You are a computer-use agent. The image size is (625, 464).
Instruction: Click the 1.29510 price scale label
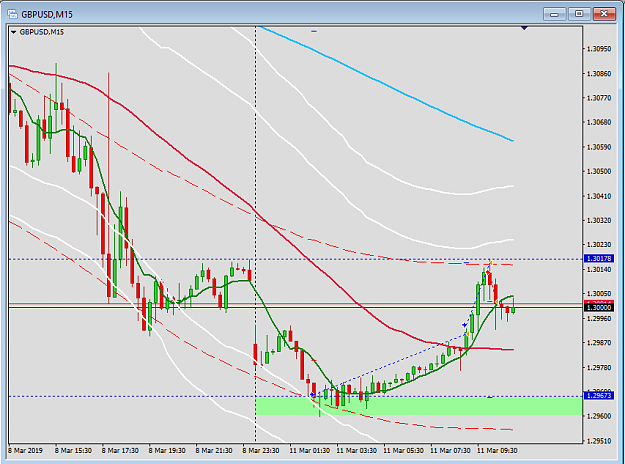[x=599, y=441]
